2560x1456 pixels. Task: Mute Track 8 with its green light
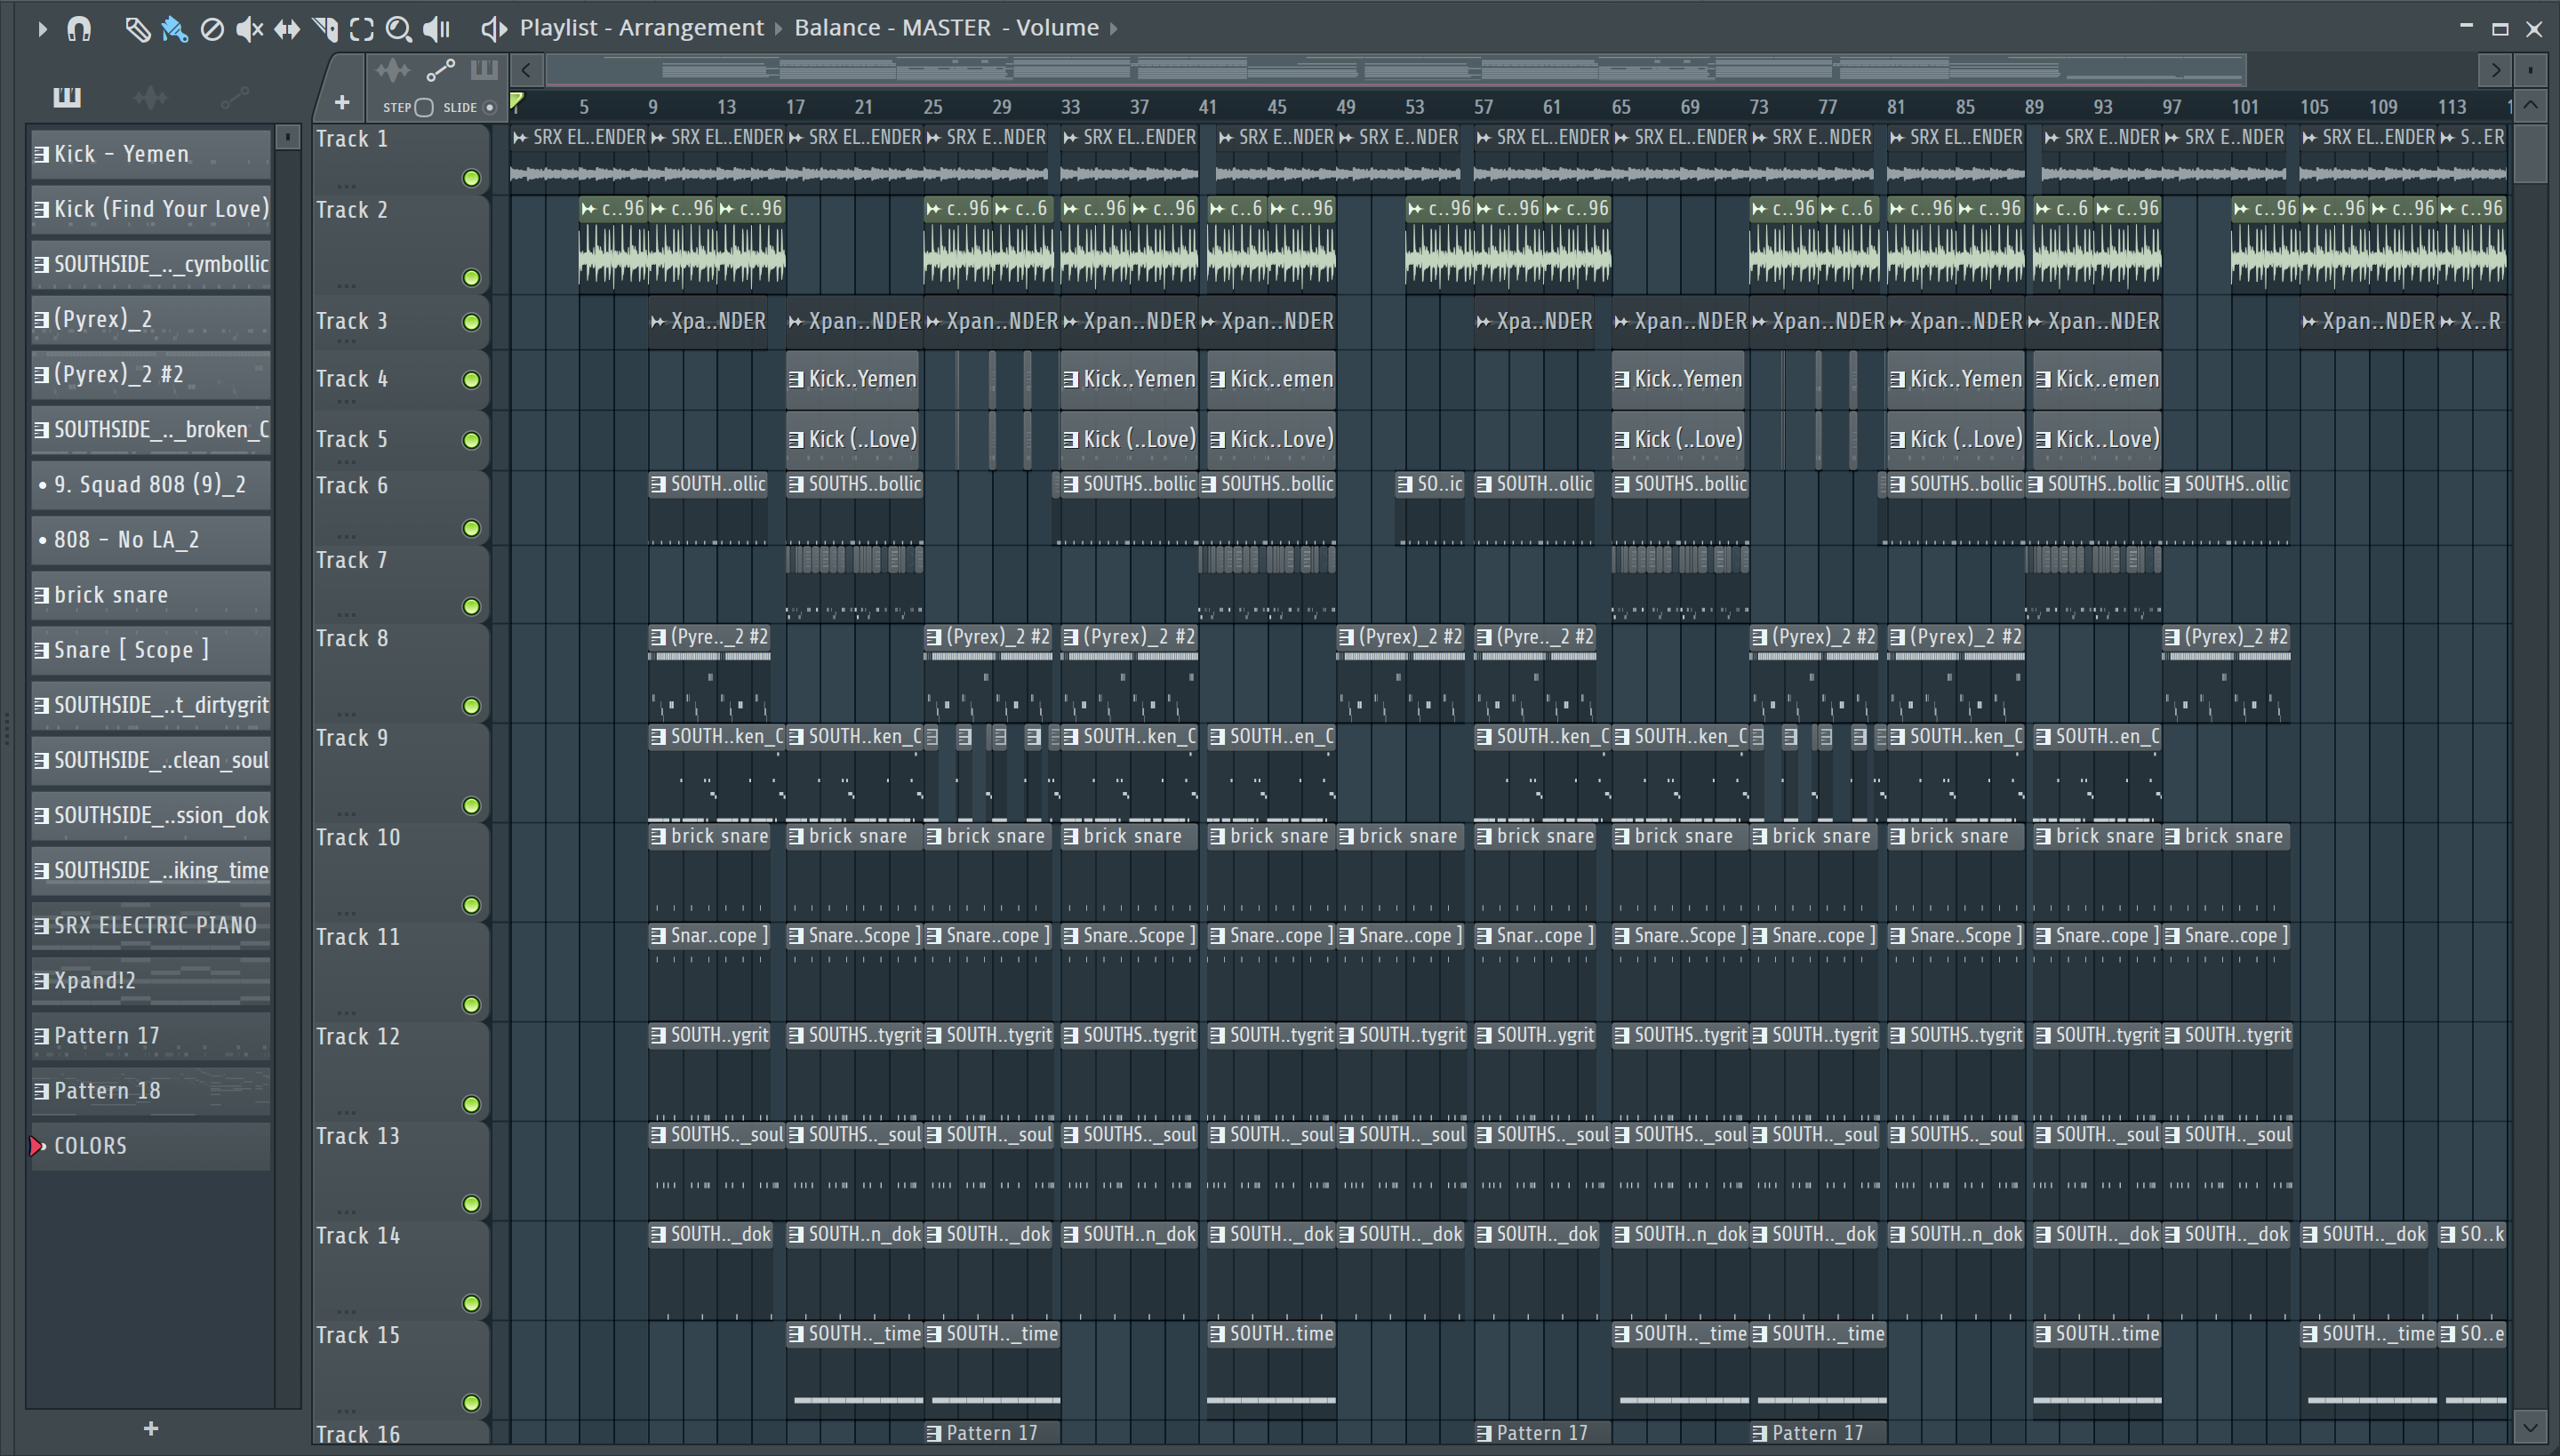pos(471,706)
